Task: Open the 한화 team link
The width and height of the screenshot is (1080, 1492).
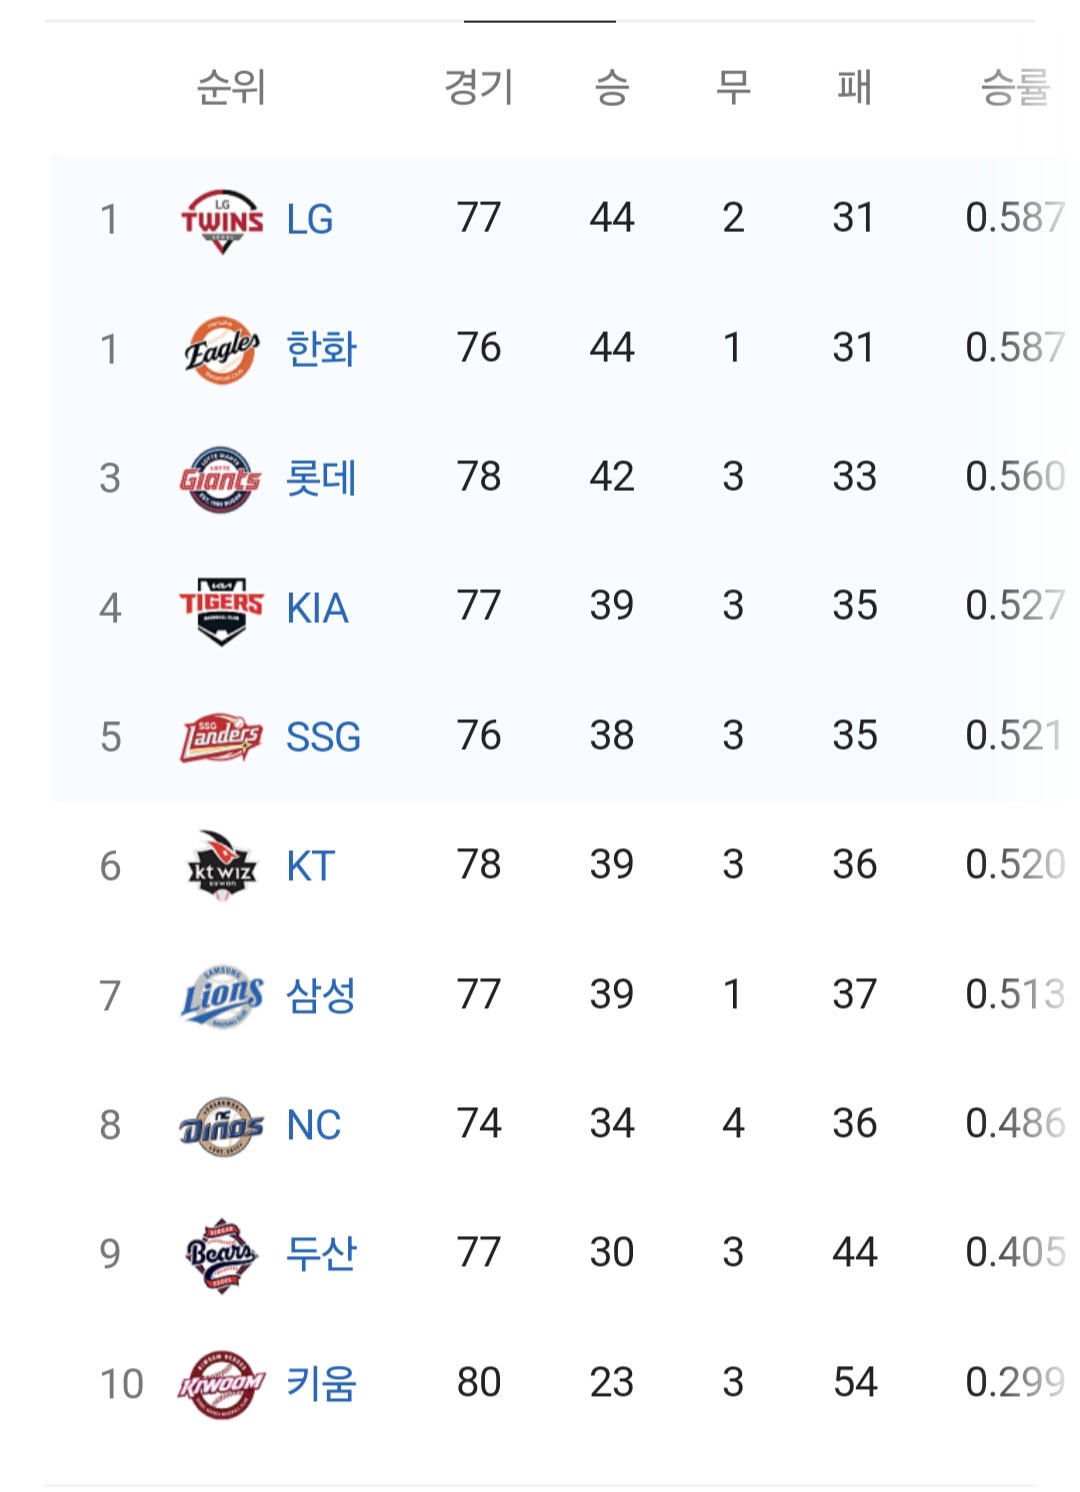Action: 322,349
